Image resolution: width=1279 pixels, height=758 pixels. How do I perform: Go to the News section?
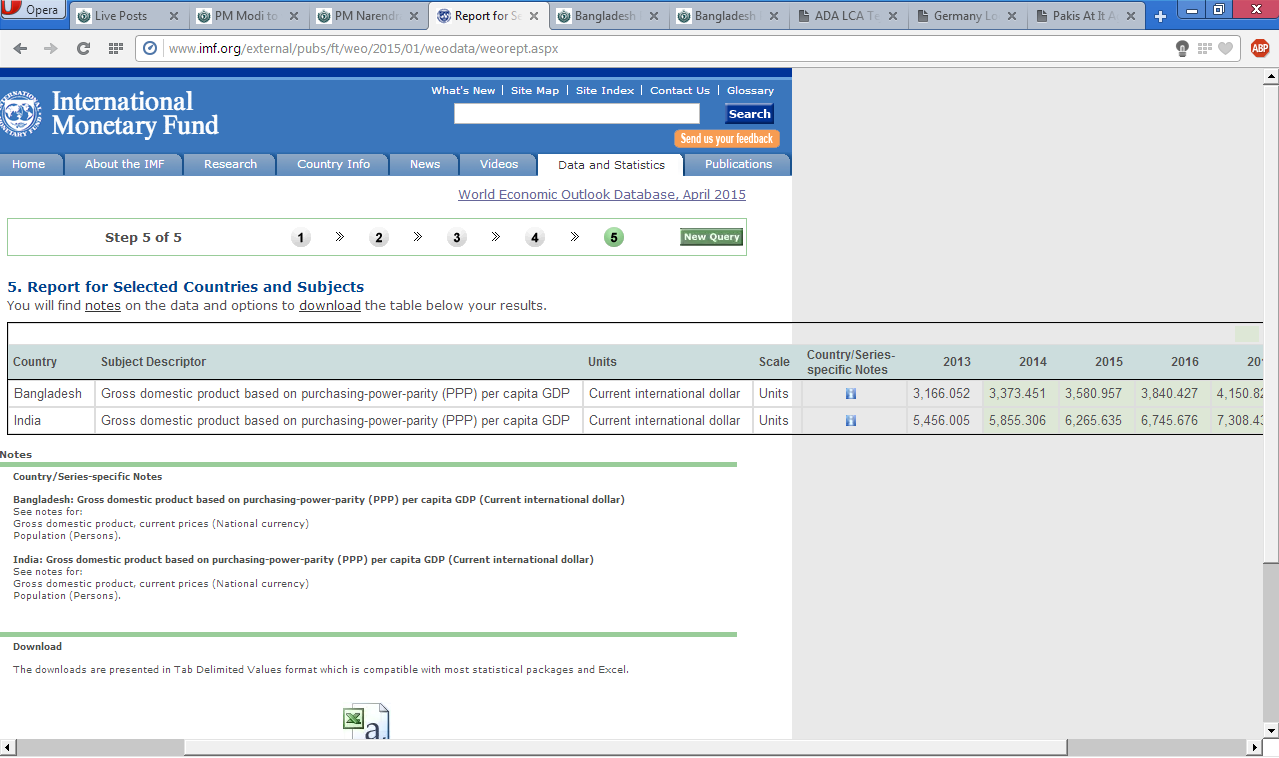(425, 164)
